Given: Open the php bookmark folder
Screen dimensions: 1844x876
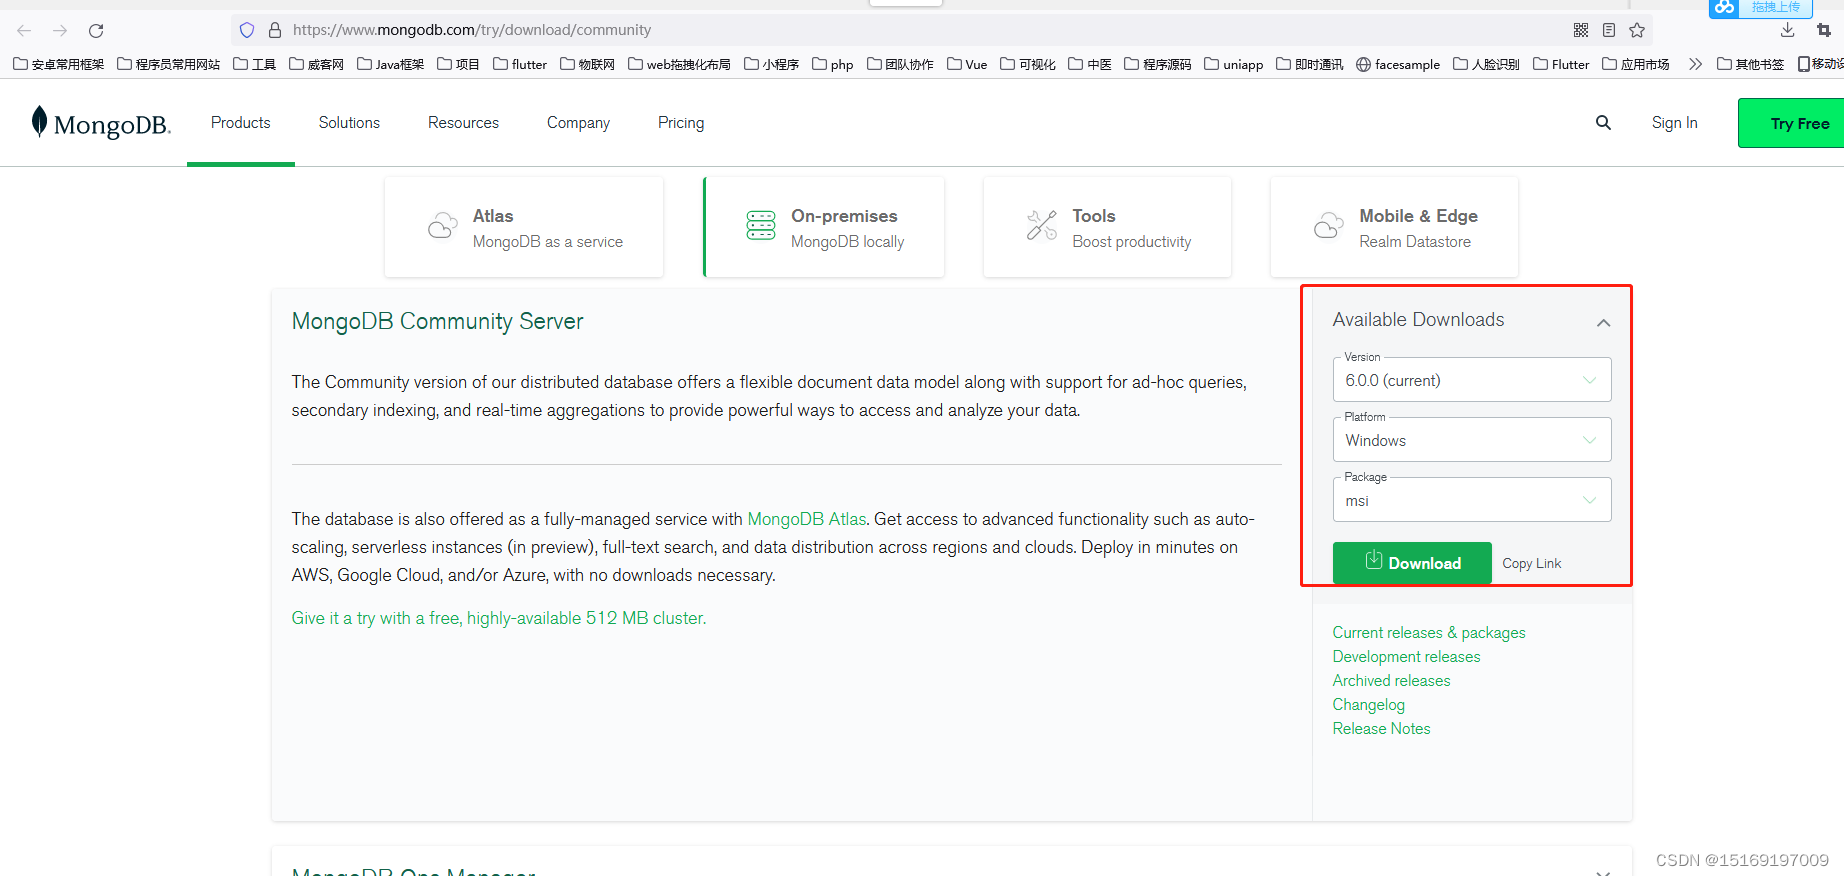Looking at the screenshot, I should [x=833, y=64].
